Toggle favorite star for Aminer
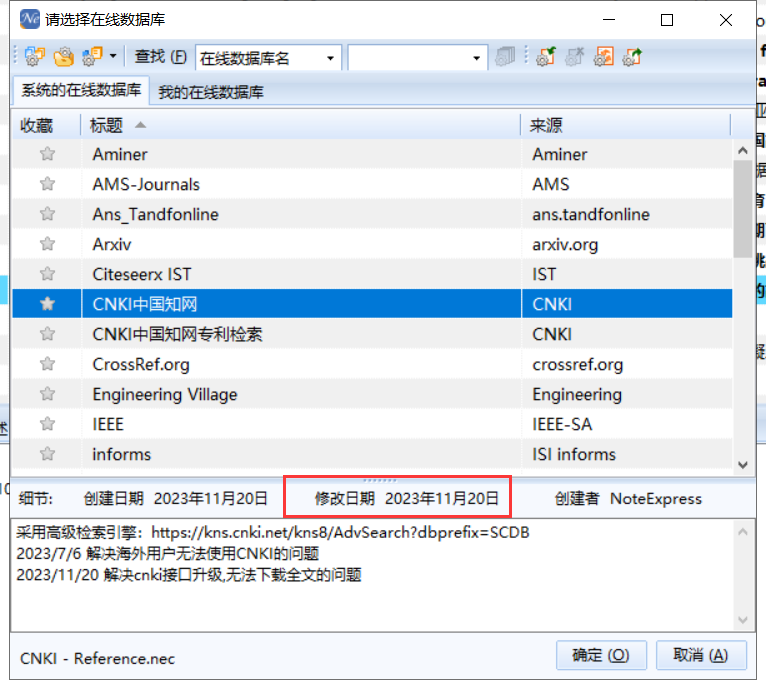 coord(47,154)
